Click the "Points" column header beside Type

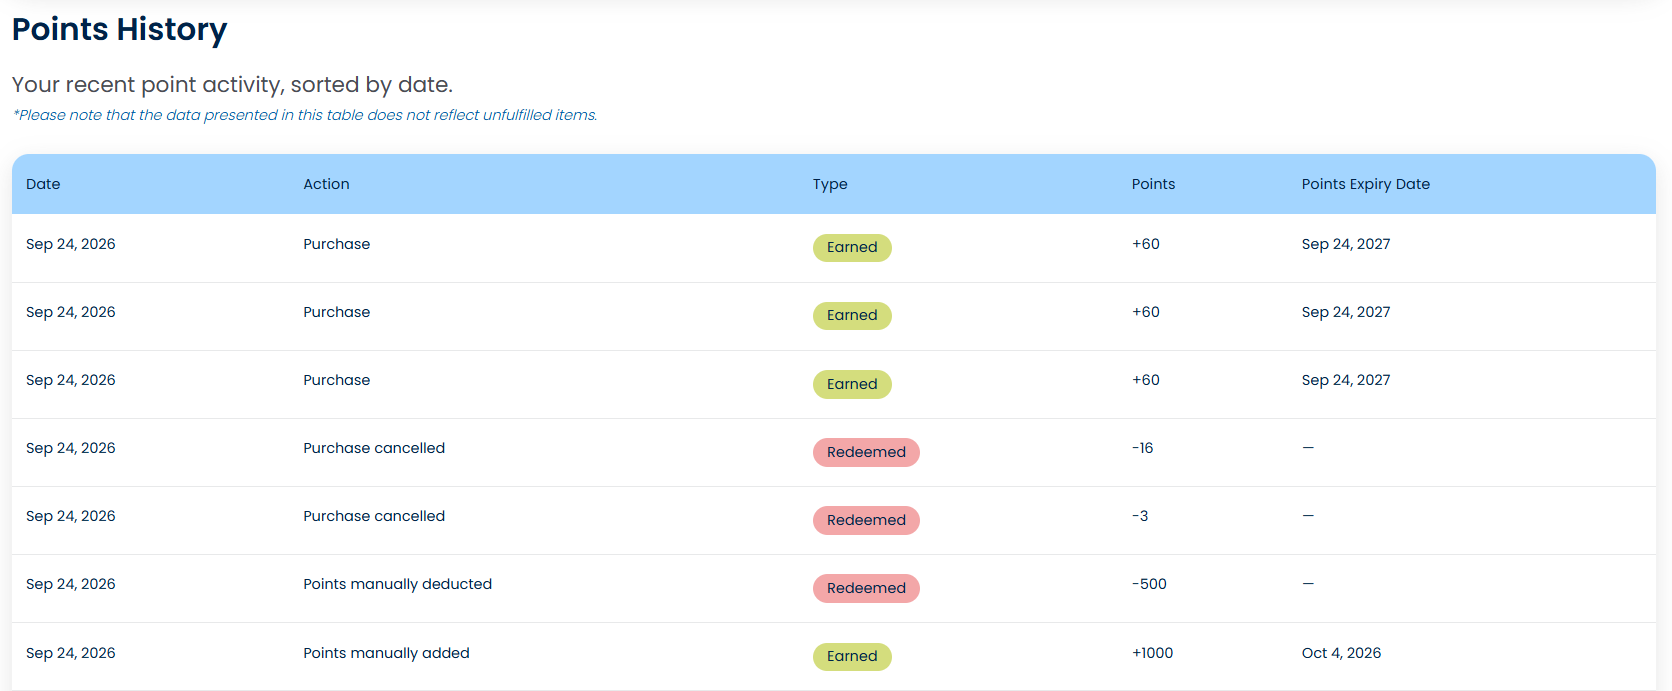(1153, 184)
